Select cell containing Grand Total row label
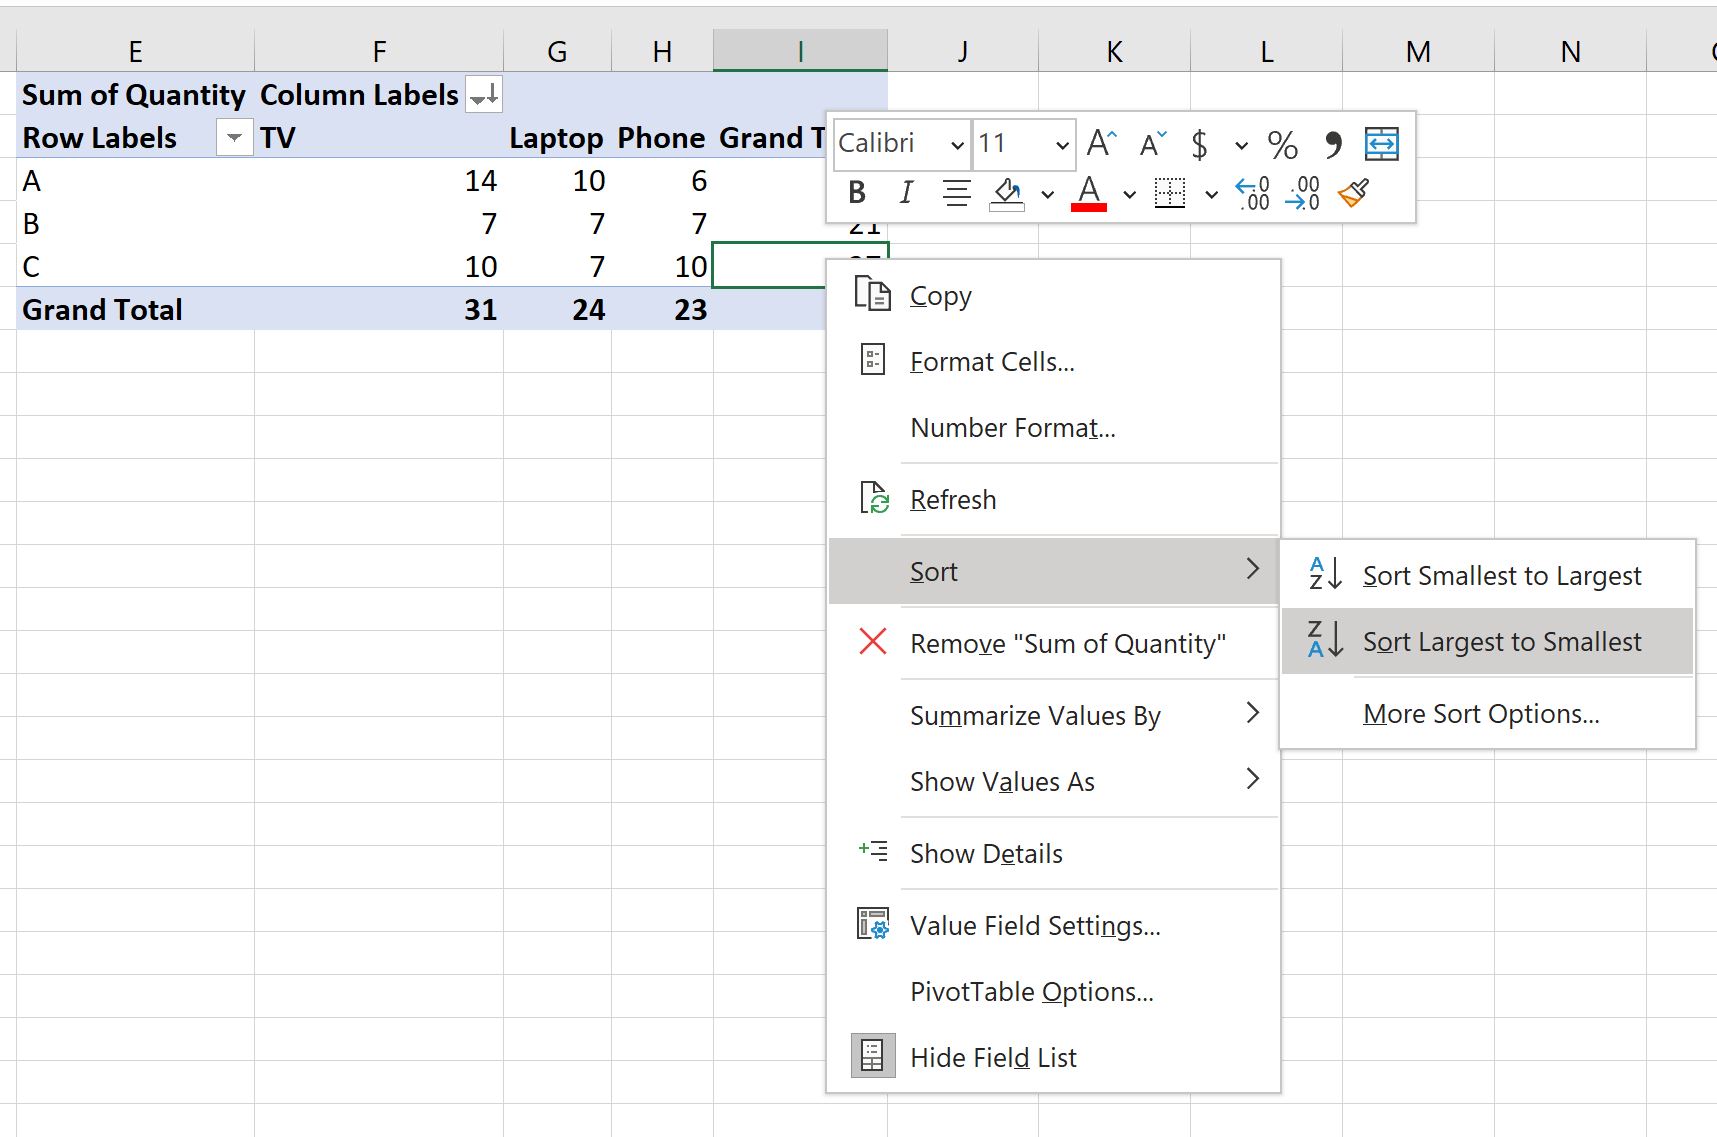Viewport: 1717px width, 1137px height. click(x=135, y=309)
